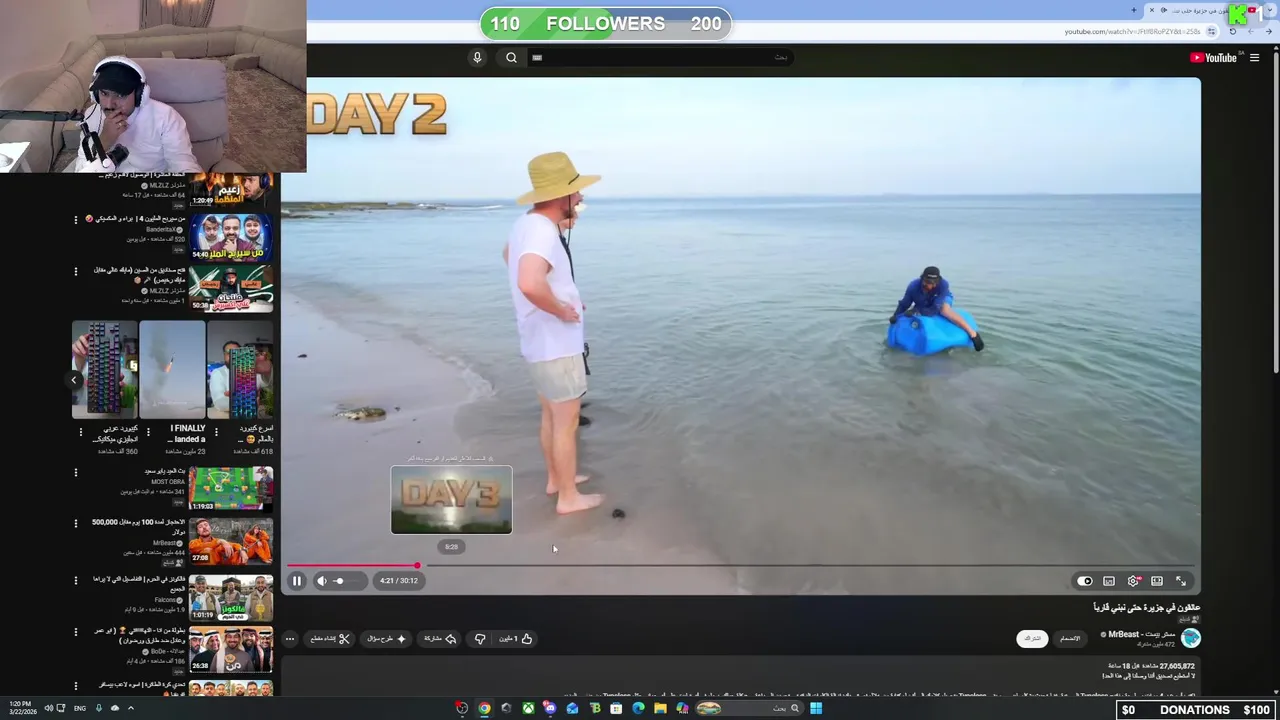Switch the ENG input language indicator
Viewport: 1280px width, 720px height.
coord(80,709)
